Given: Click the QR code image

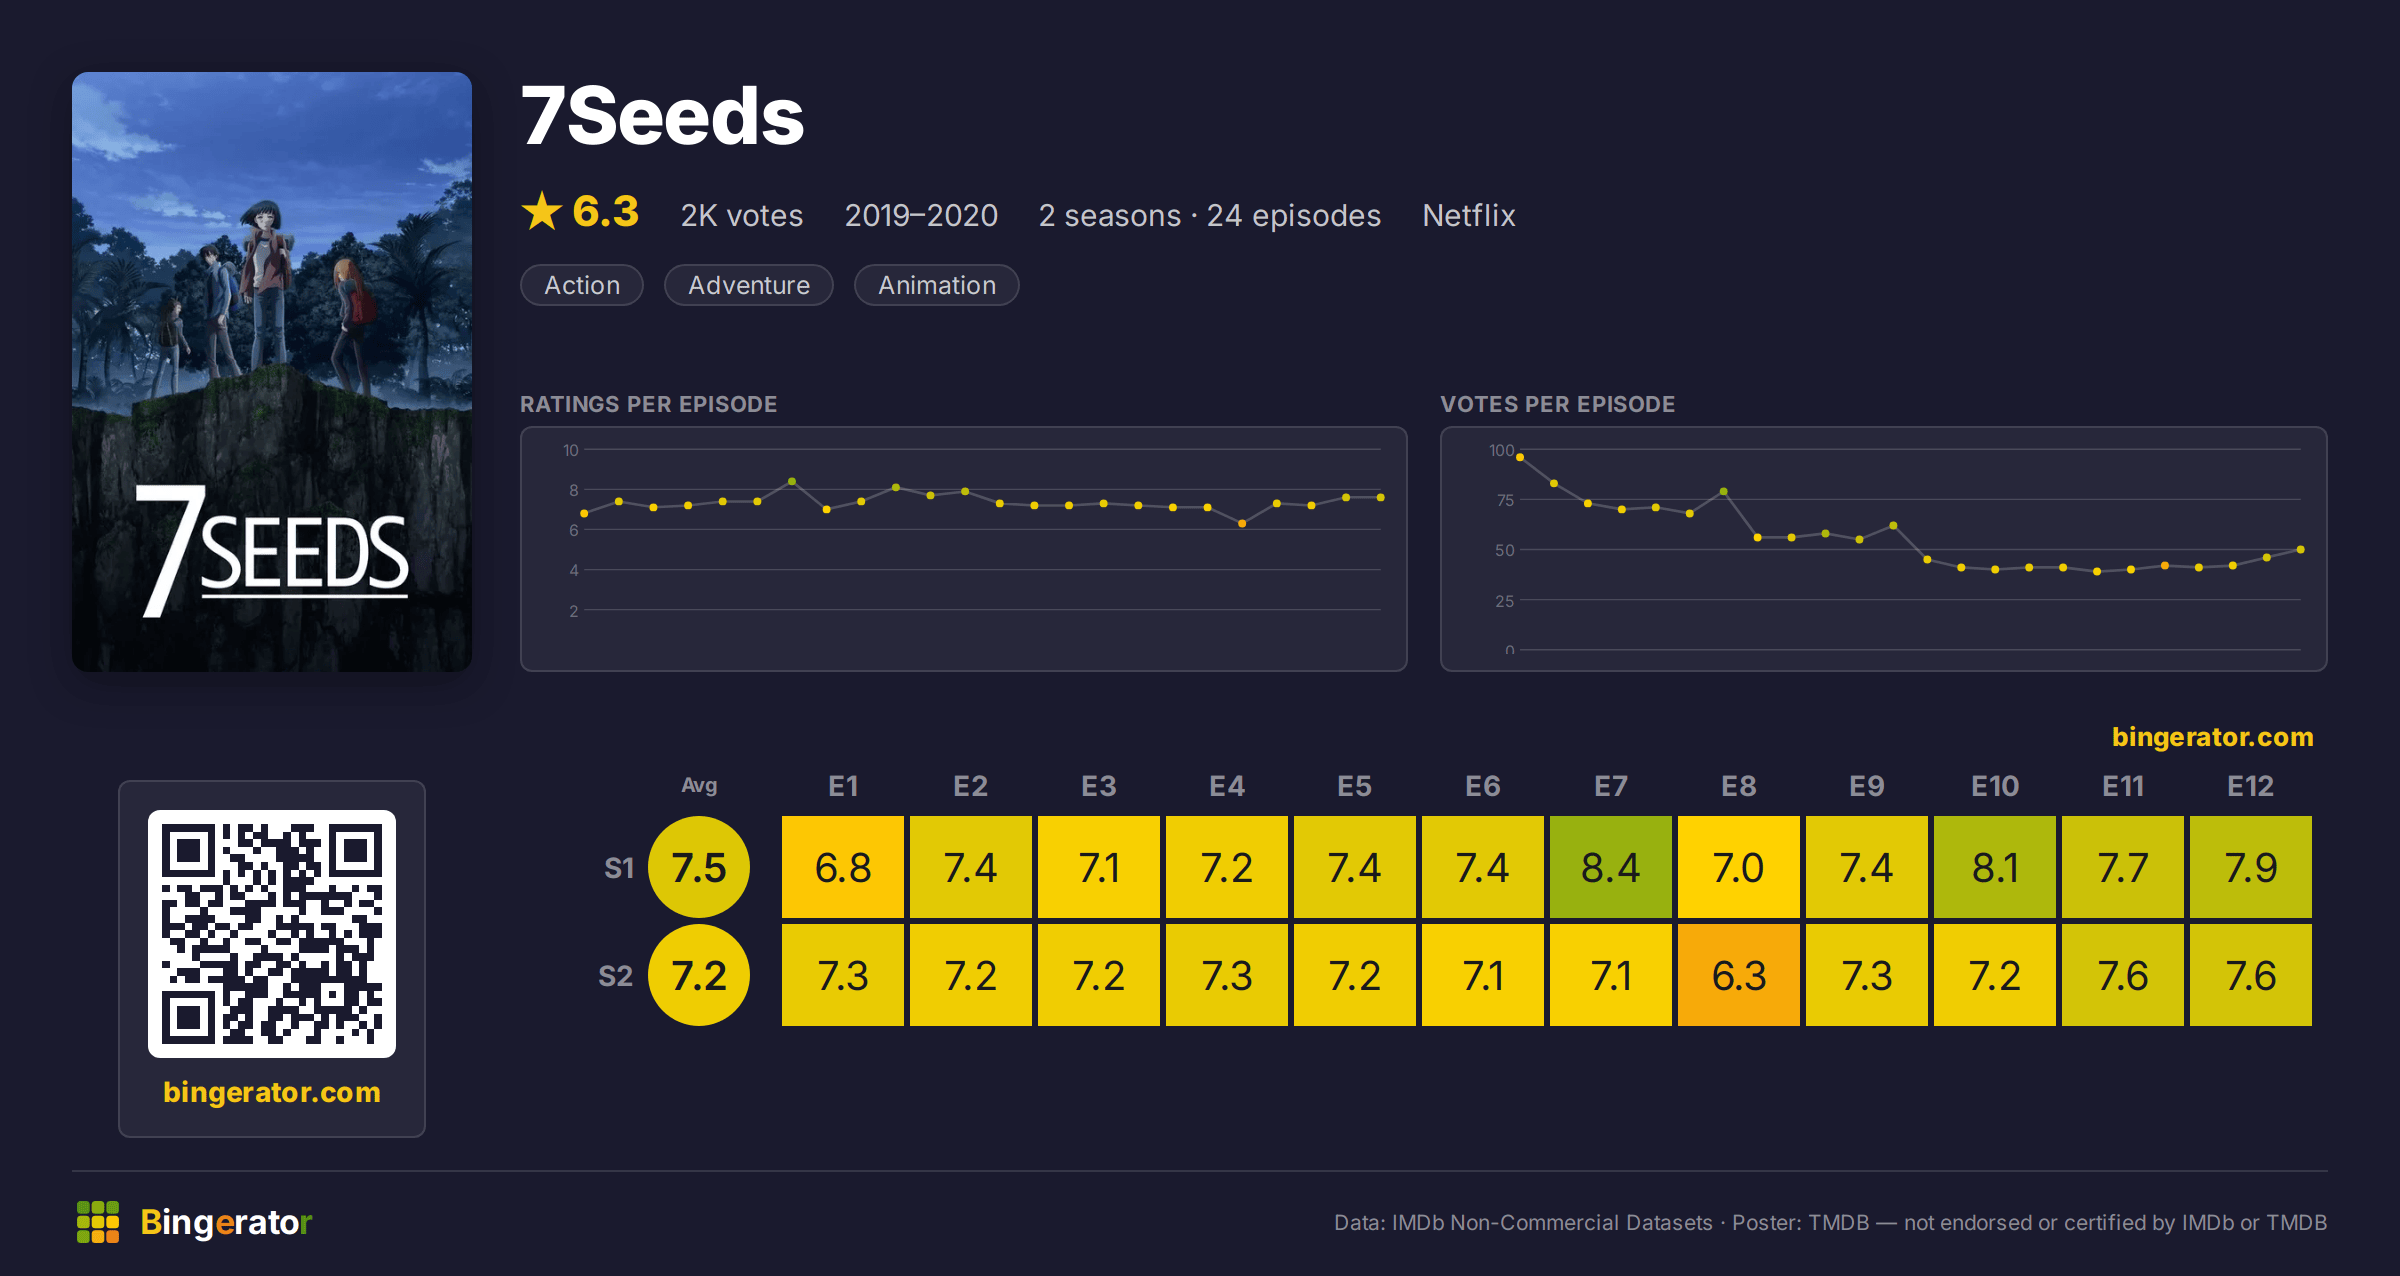Looking at the screenshot, I should 272,934.
